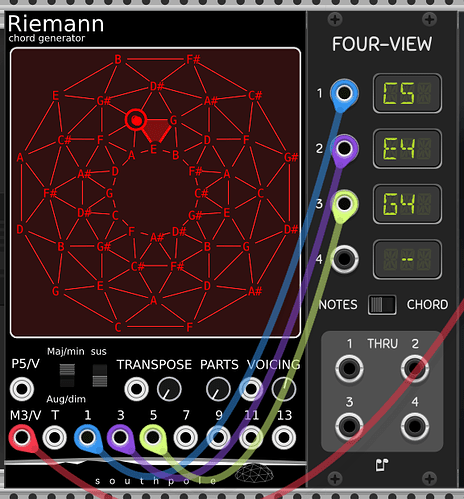Select the highlighted chord node in the tonnetz
The height and width of the screenshot is (499, 464).
pos(136,120)
